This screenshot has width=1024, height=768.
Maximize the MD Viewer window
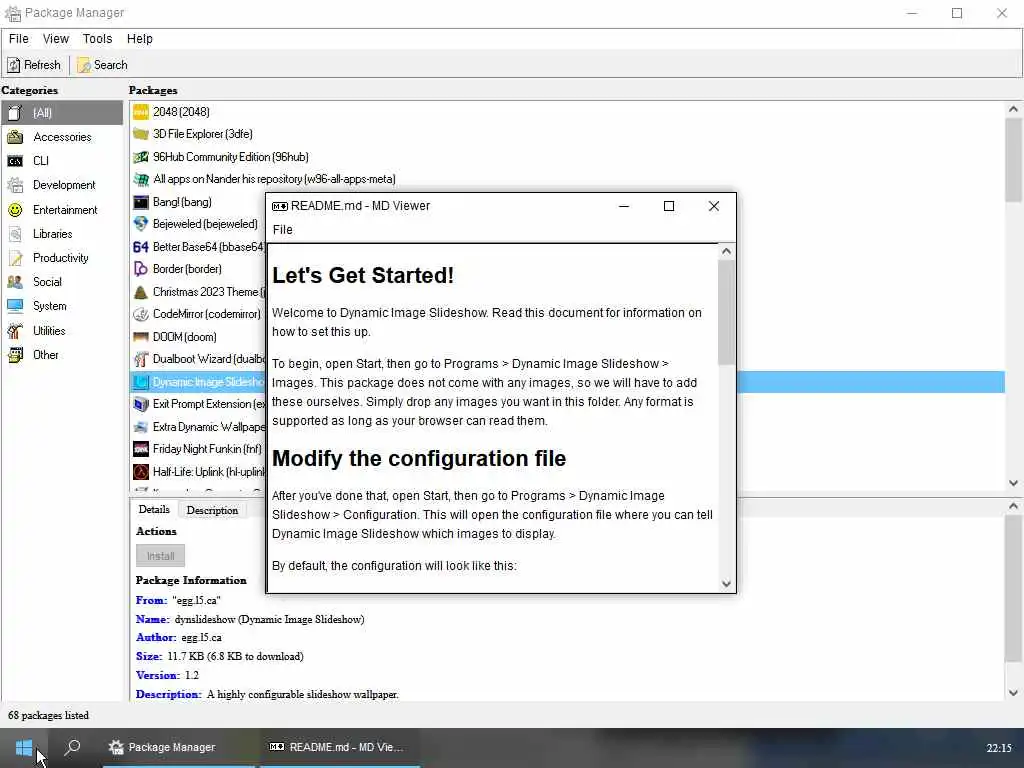669,206
